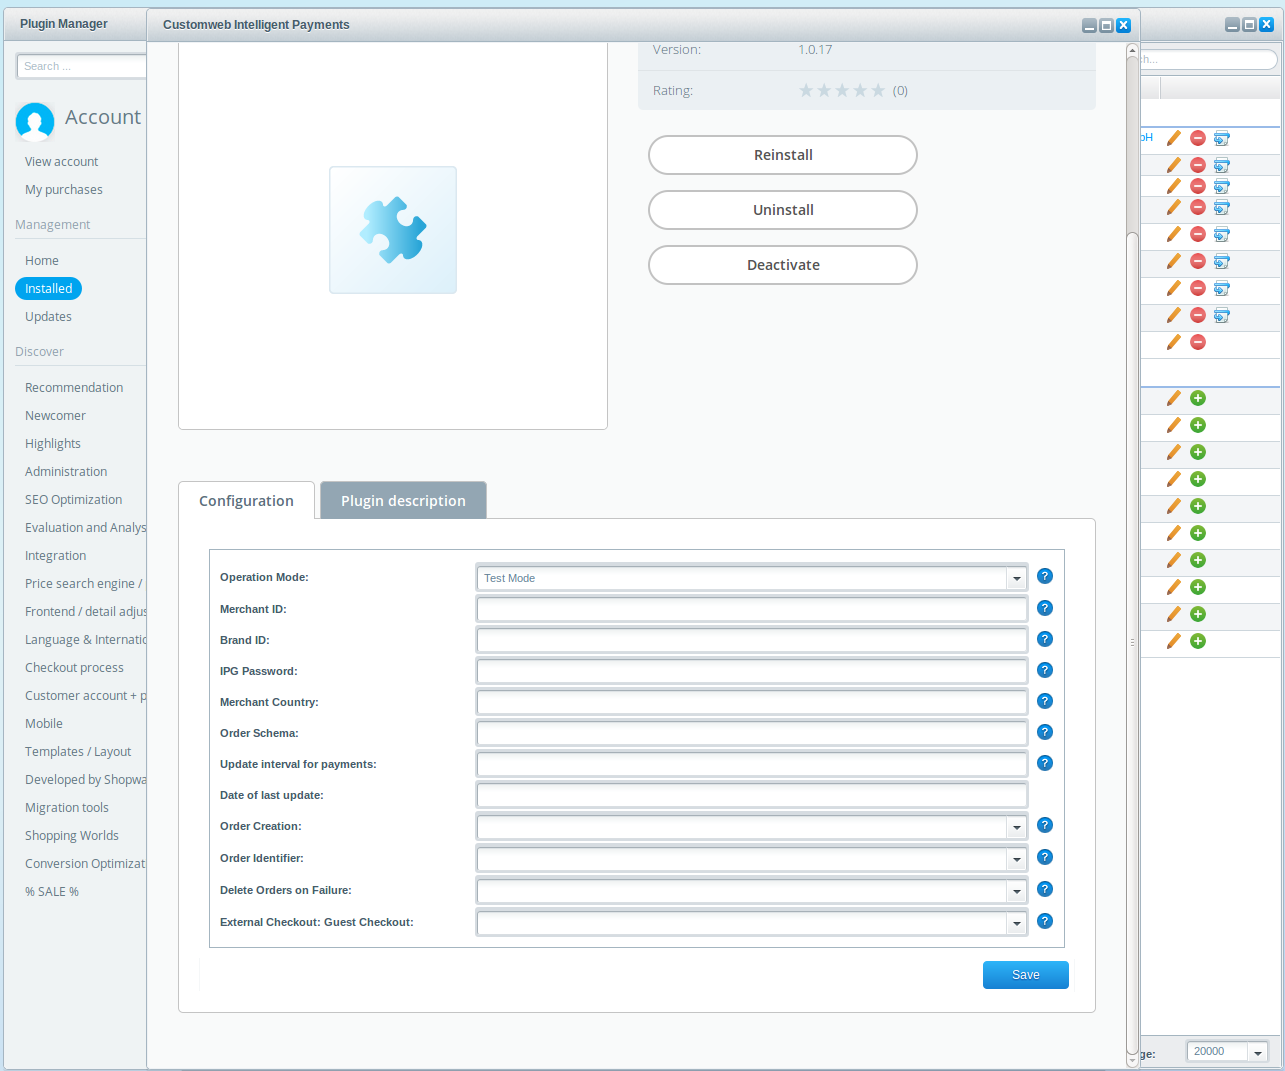Open help for Order Schema field
The width and height of the screenshot is (1285, 1071).
point(1045,732)
